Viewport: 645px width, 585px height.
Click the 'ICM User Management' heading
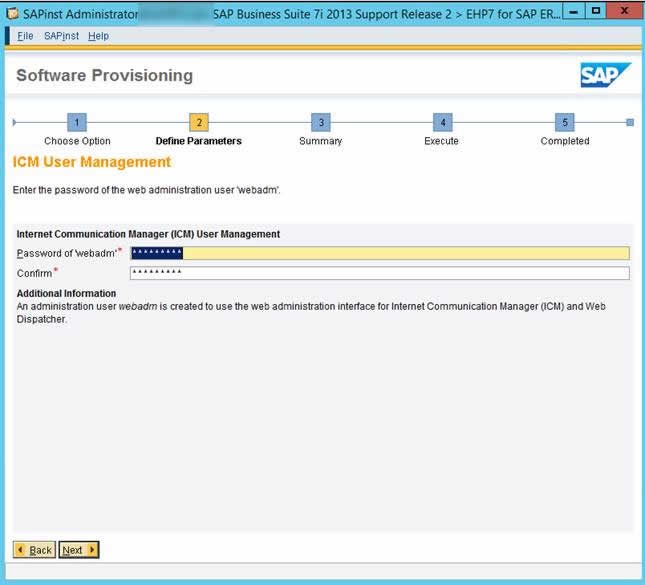pos(92,162)
